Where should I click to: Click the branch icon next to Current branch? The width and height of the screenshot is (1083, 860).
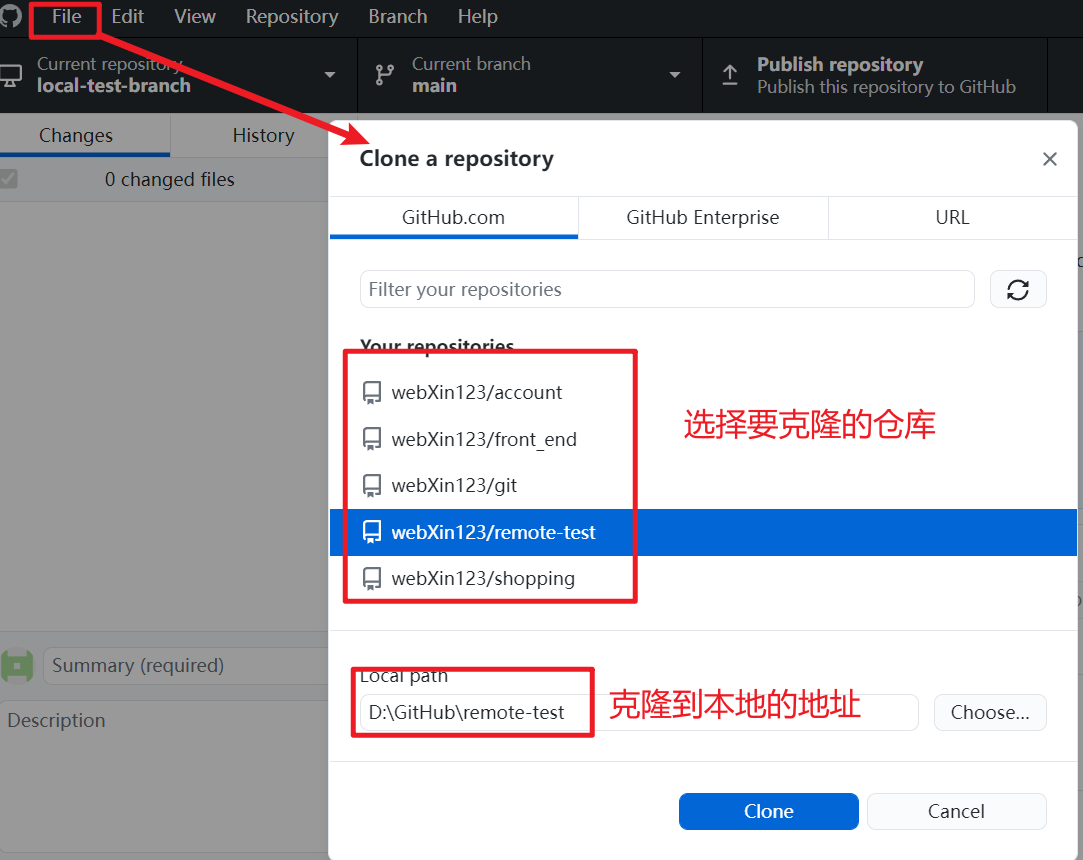click(x=384, y=75)
